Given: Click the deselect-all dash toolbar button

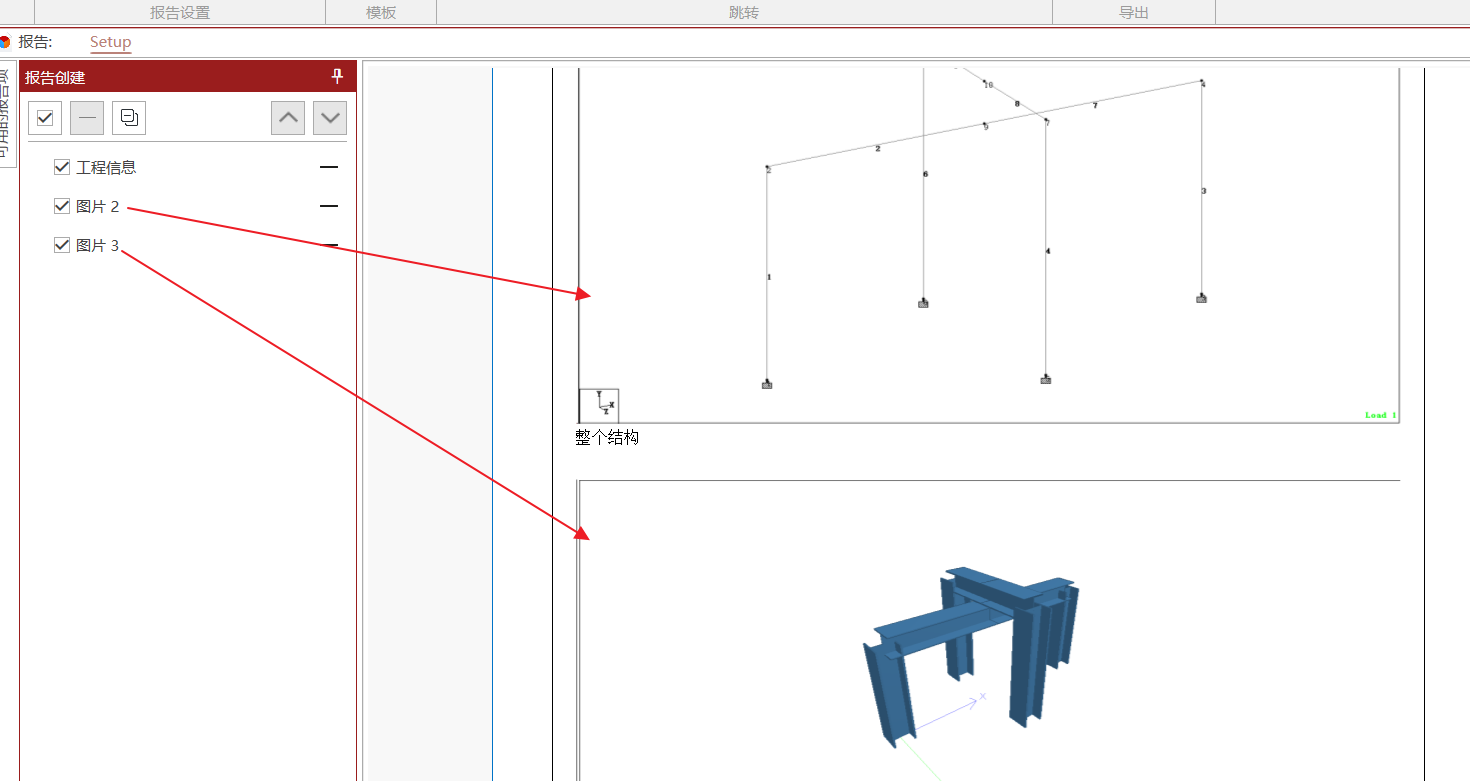Looking at the screenshot, I should pos(87,118).
